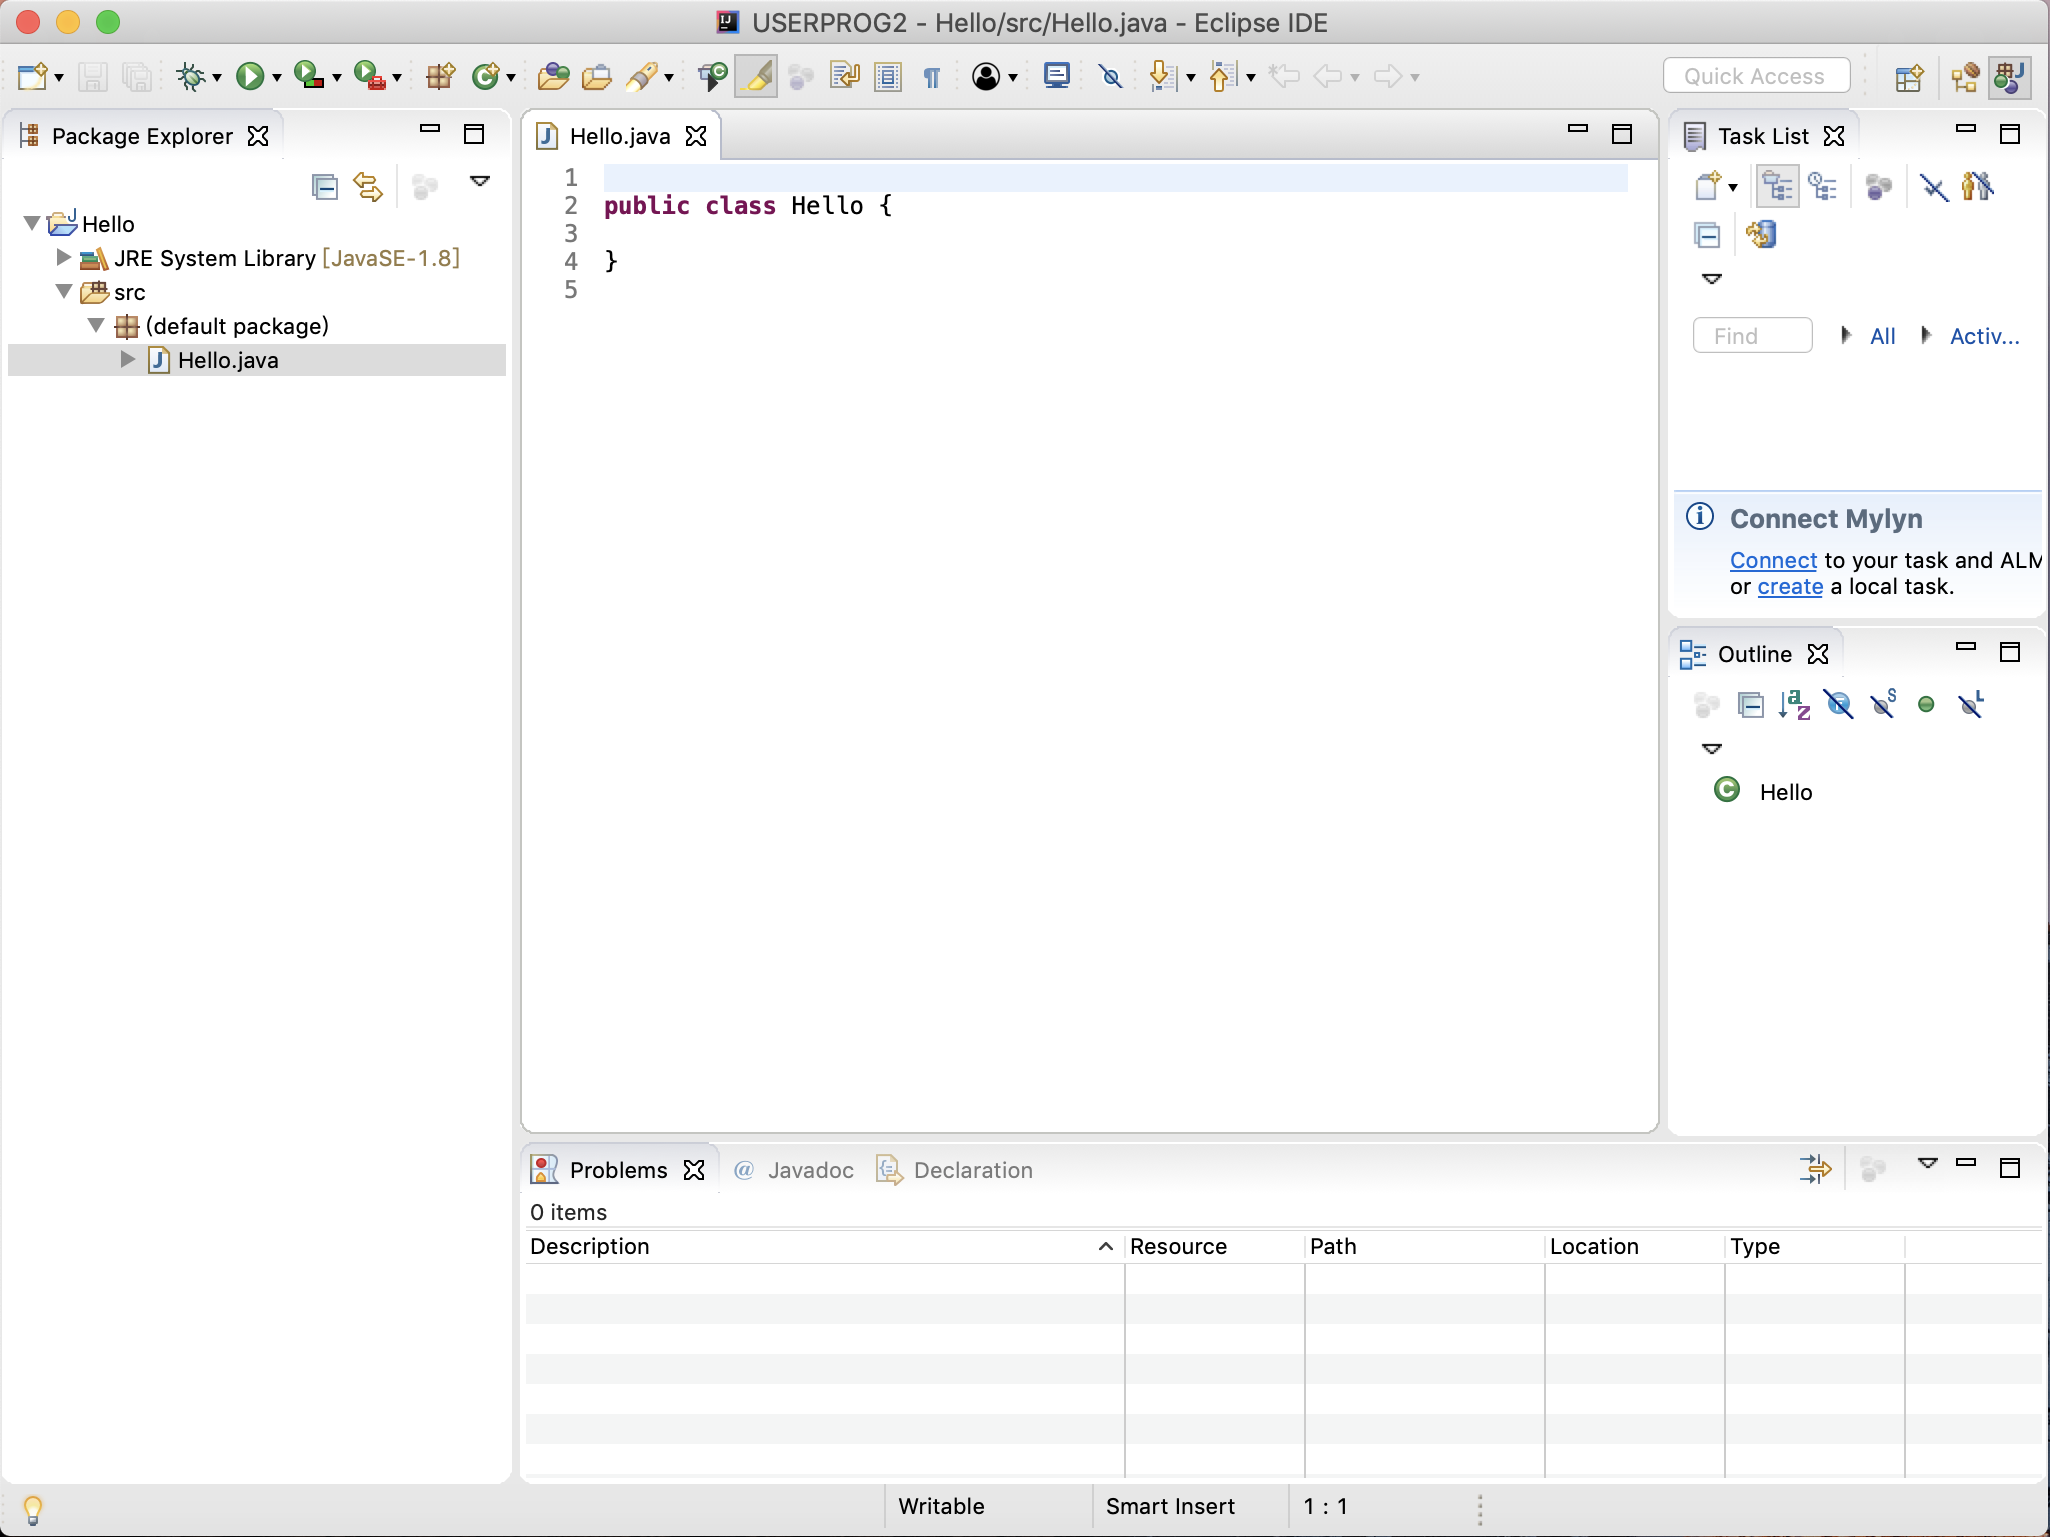Viewport: 2050px width, 1537px height.
Task: Click Collapse All in Package Explorer
Action: 325,187
